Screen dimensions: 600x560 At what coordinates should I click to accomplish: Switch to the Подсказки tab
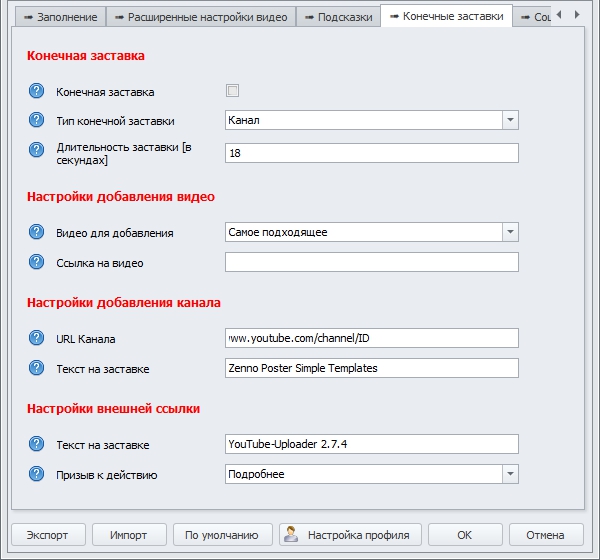[x=338, y=17]
